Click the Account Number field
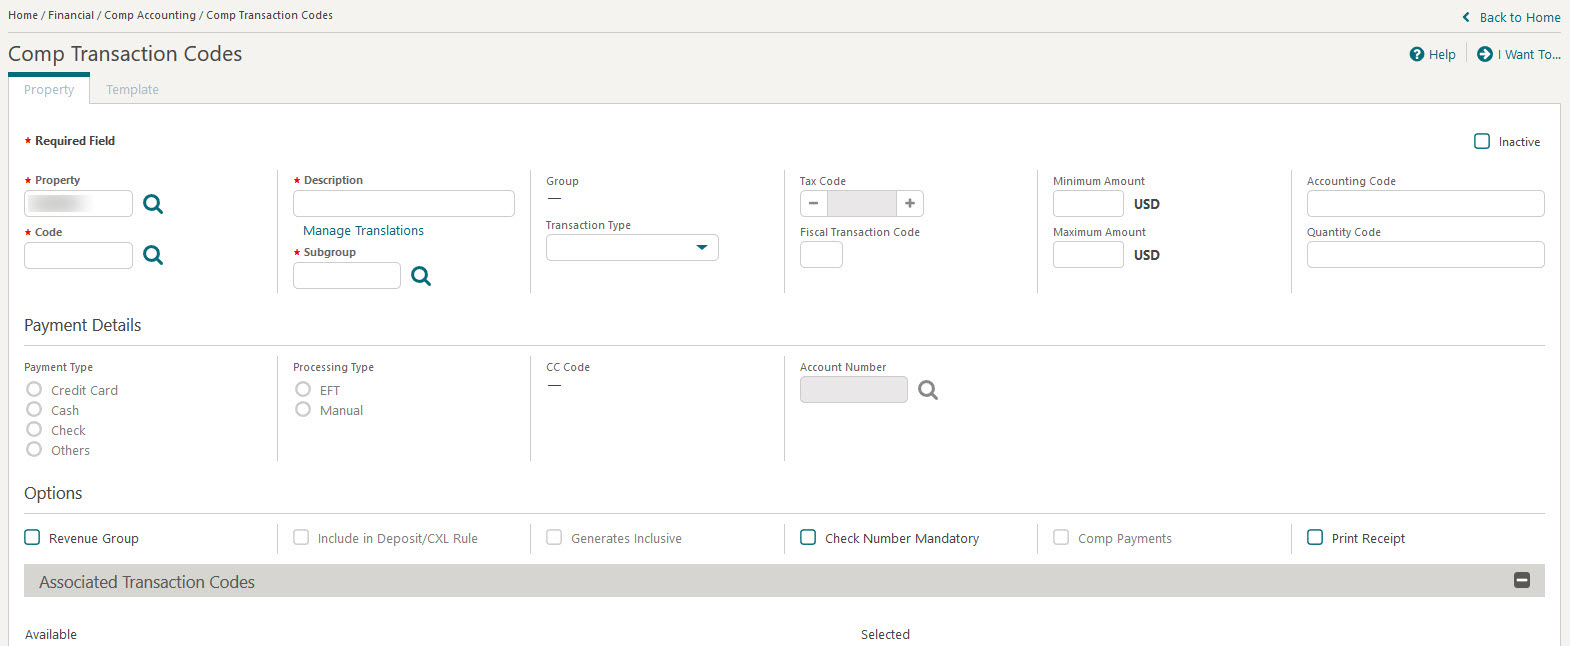This screenshot has height=646, width=1570. tap(854, 390)
